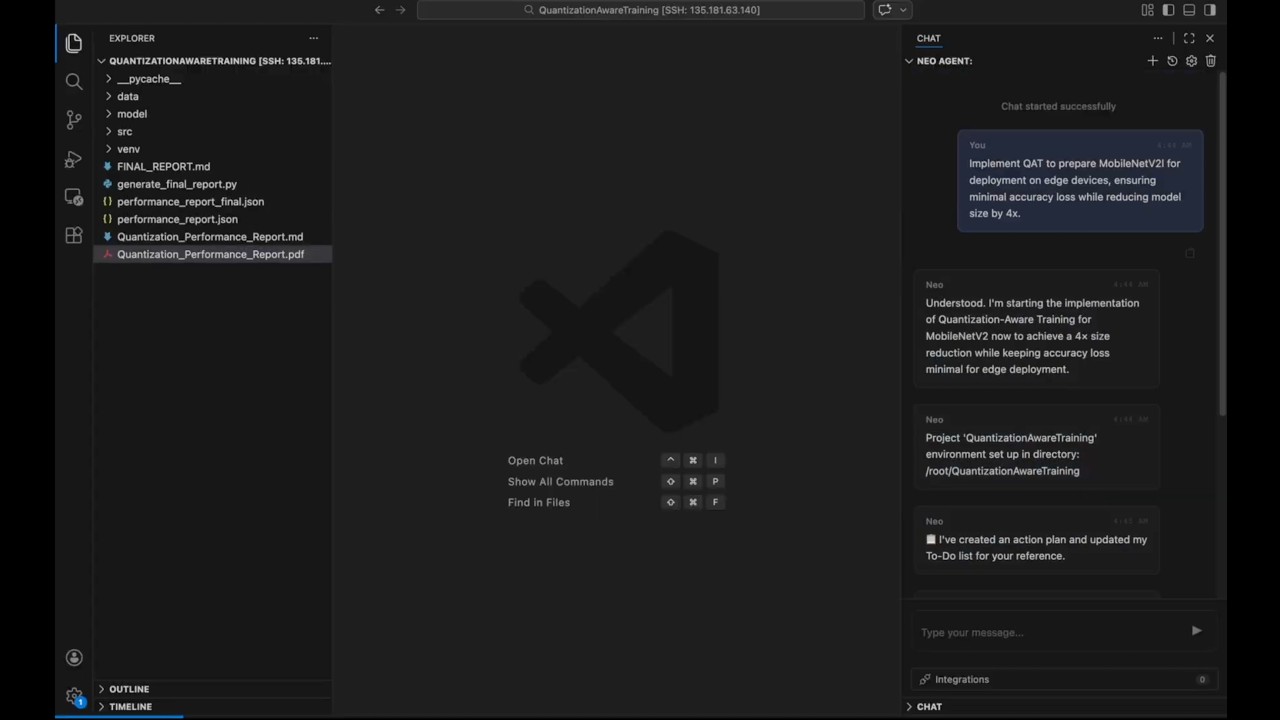Open the Accounts menu icon
Screen dimensions: 1280x720
[74, 657]
